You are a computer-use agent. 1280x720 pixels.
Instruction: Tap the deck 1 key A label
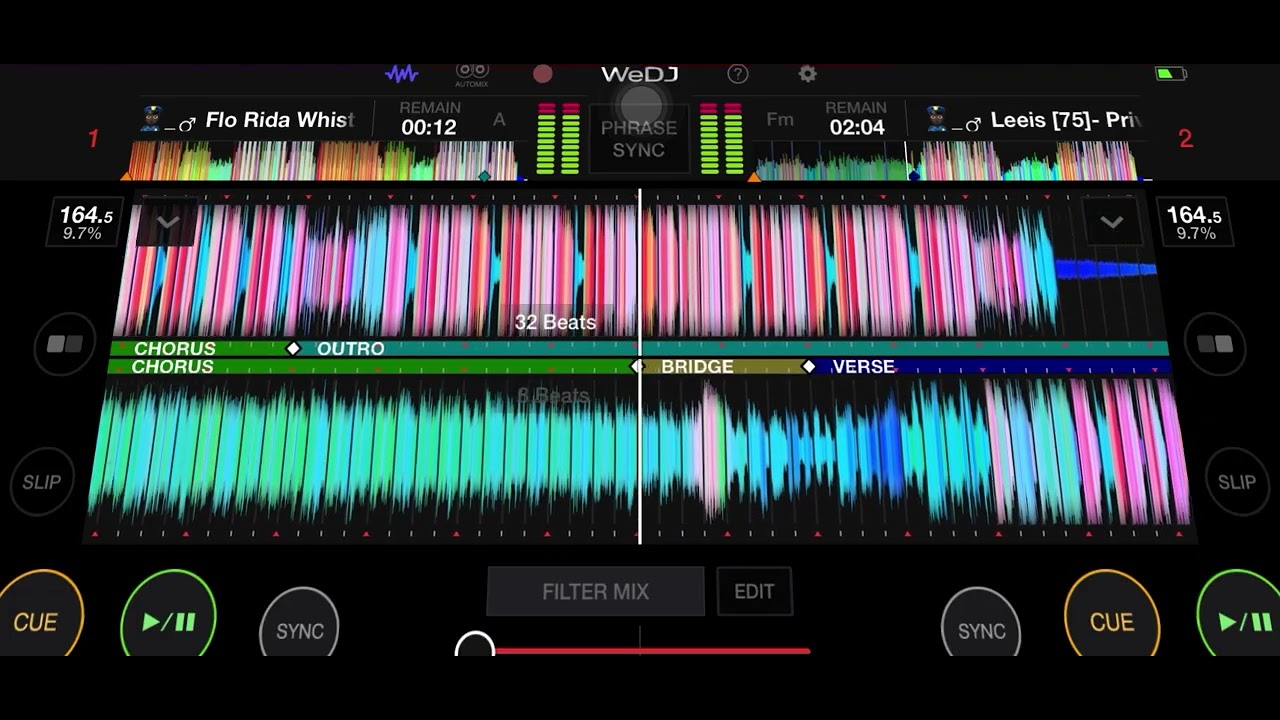pyautogui.click(x=499, y=120)
